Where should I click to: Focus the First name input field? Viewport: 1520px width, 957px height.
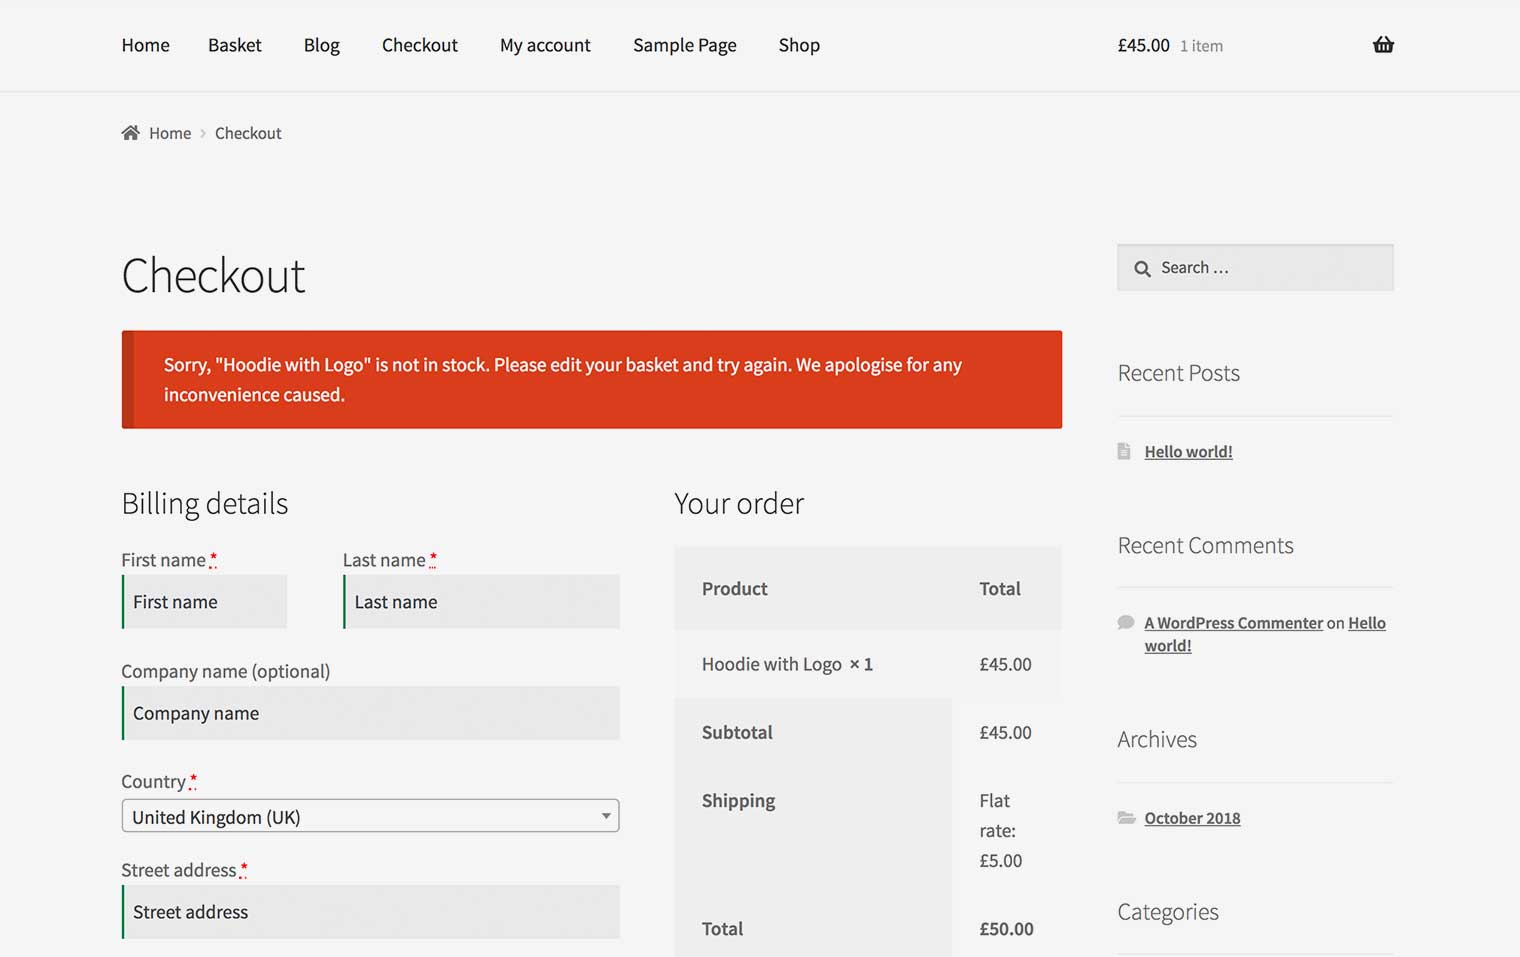(x=205, y=602)
